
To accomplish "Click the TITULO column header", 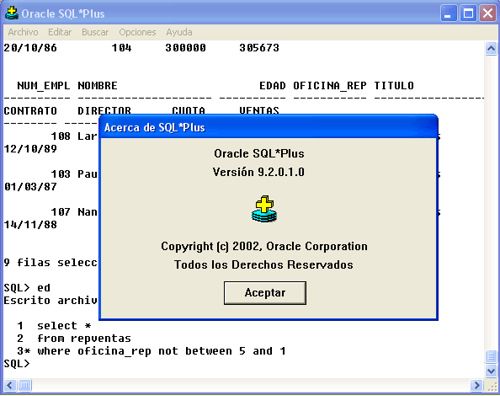I will click(x=394, y=86).
